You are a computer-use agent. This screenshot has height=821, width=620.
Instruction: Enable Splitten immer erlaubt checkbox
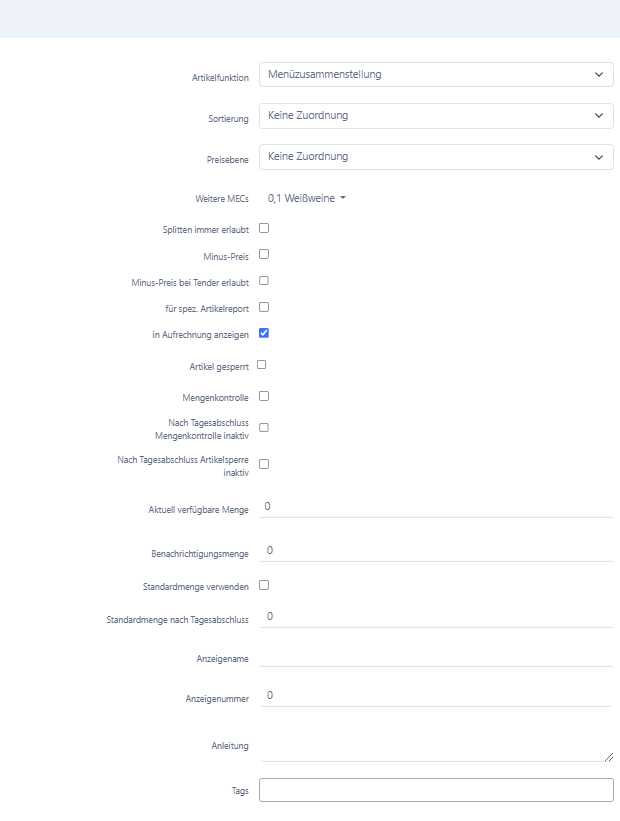pyautogui.click(x=264, y=228)
